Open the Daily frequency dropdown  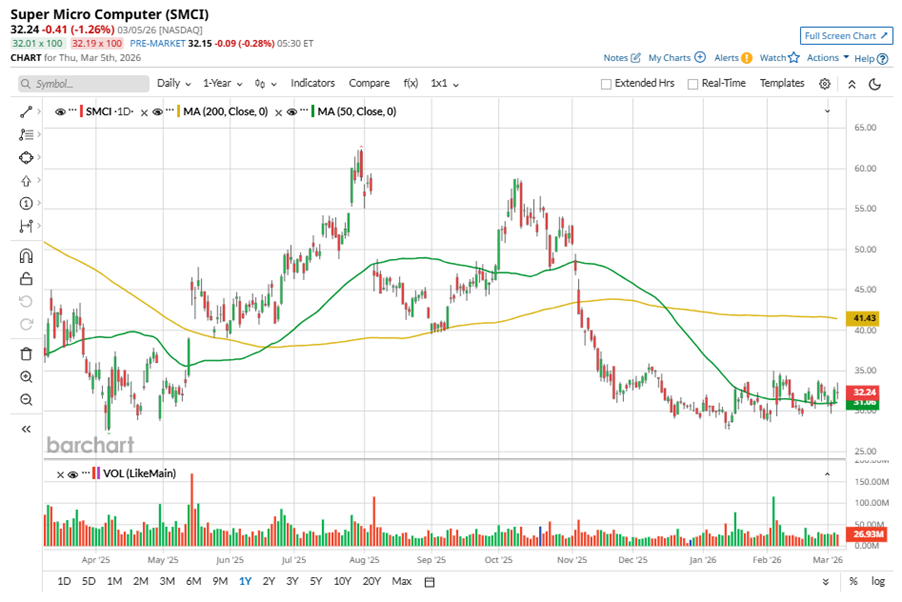click(174, 83)
